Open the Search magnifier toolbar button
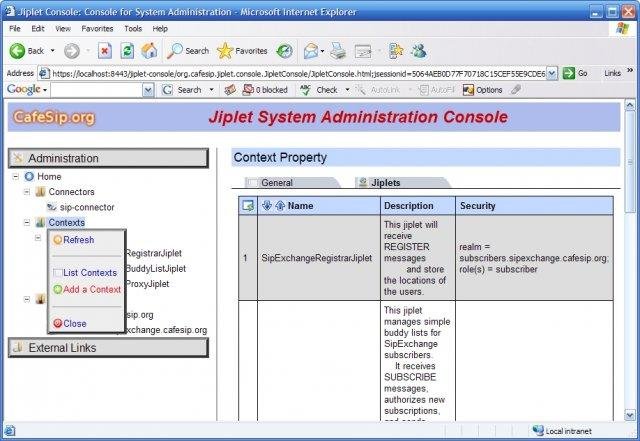Viewport: 640px width, 441px height. pos(188,51)
